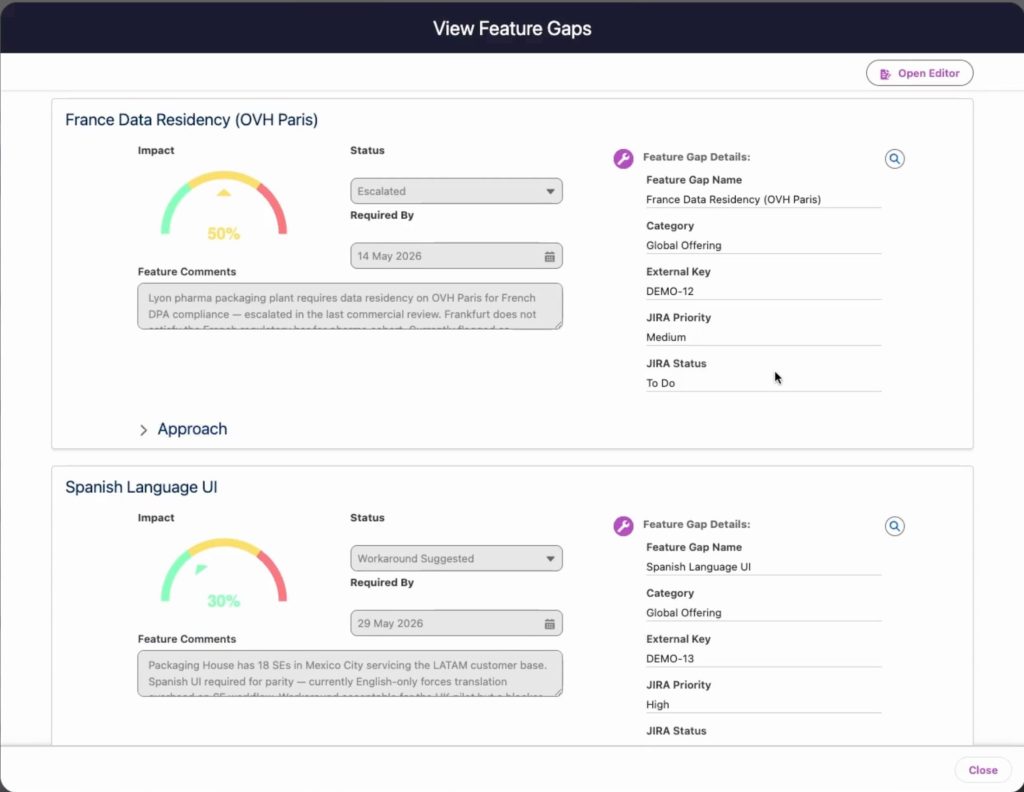Click the 30% impact gauge
The width and height of the screenshot is (1024, 792).
(x=223, y=573)
